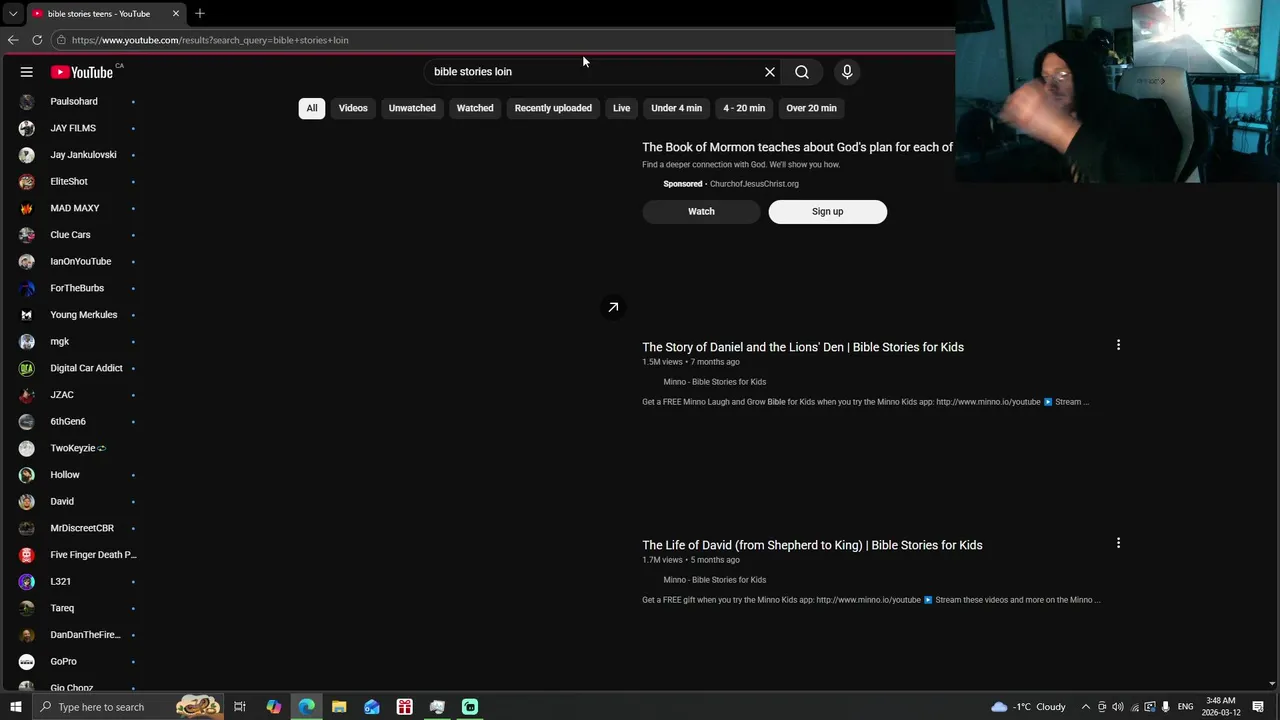This screenshot has height=720, width=1280.
Task: Go back with the browser back arrow
Action: (x=13, y=40)
